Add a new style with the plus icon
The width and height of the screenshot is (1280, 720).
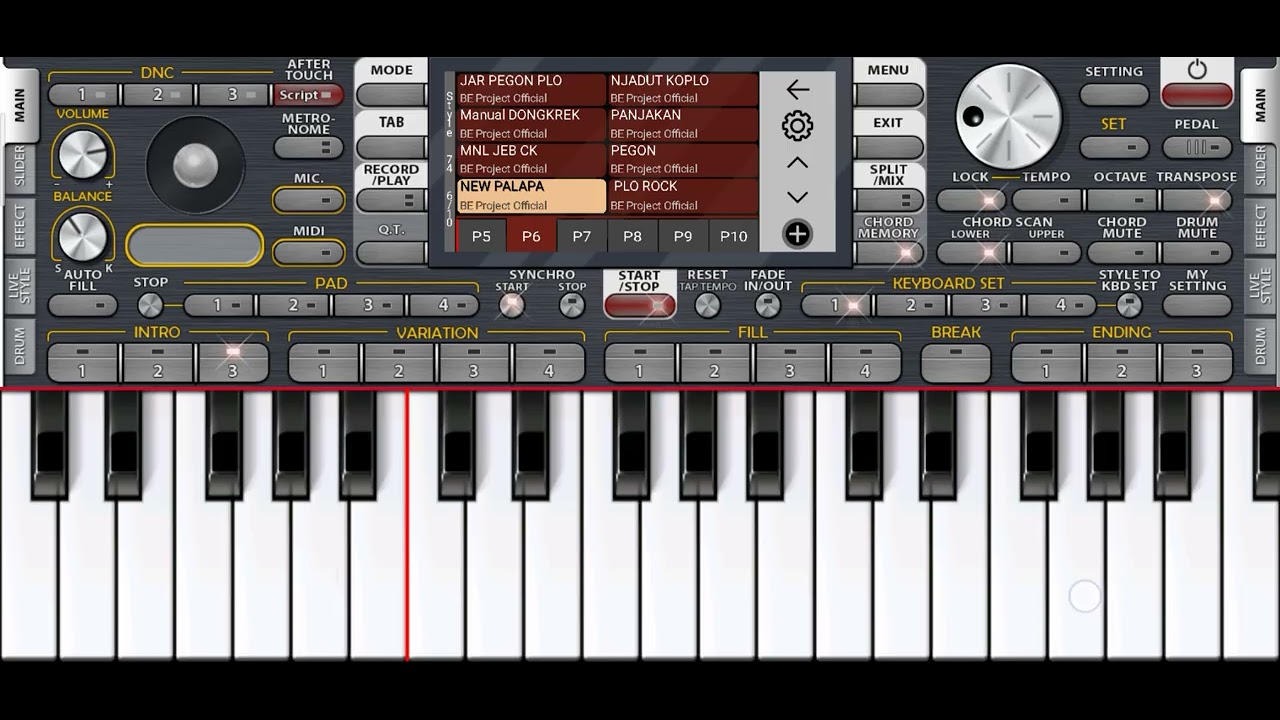point(797,234)
